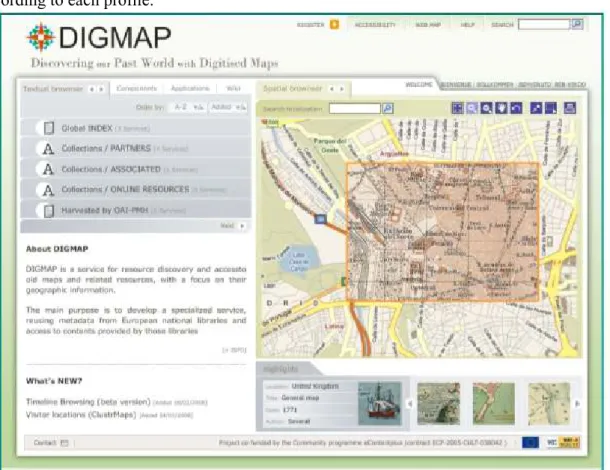
Task: Focus the Search to location field
Action: coord(354,108)
